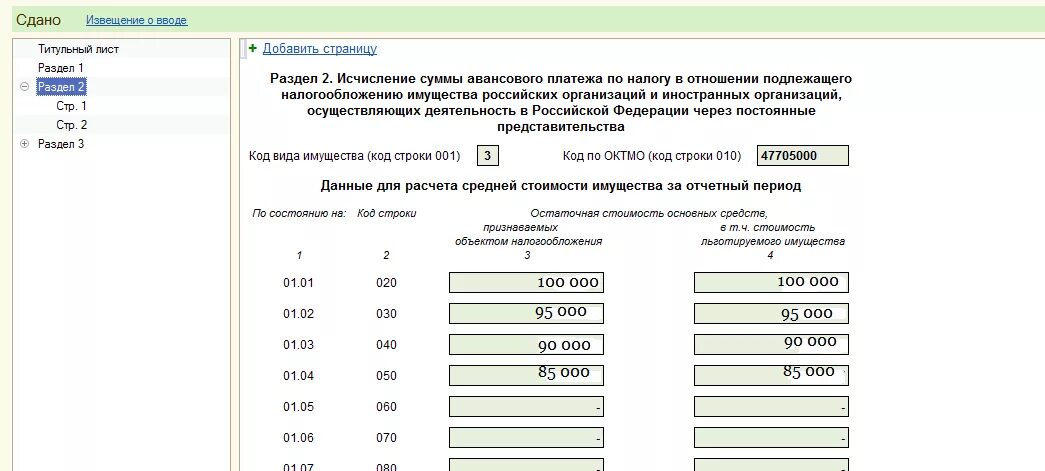Click row code 050 text
Image resolution: width=1045 pixels, height=471 pixels.
pyautogui.click(x=386, y=376)
